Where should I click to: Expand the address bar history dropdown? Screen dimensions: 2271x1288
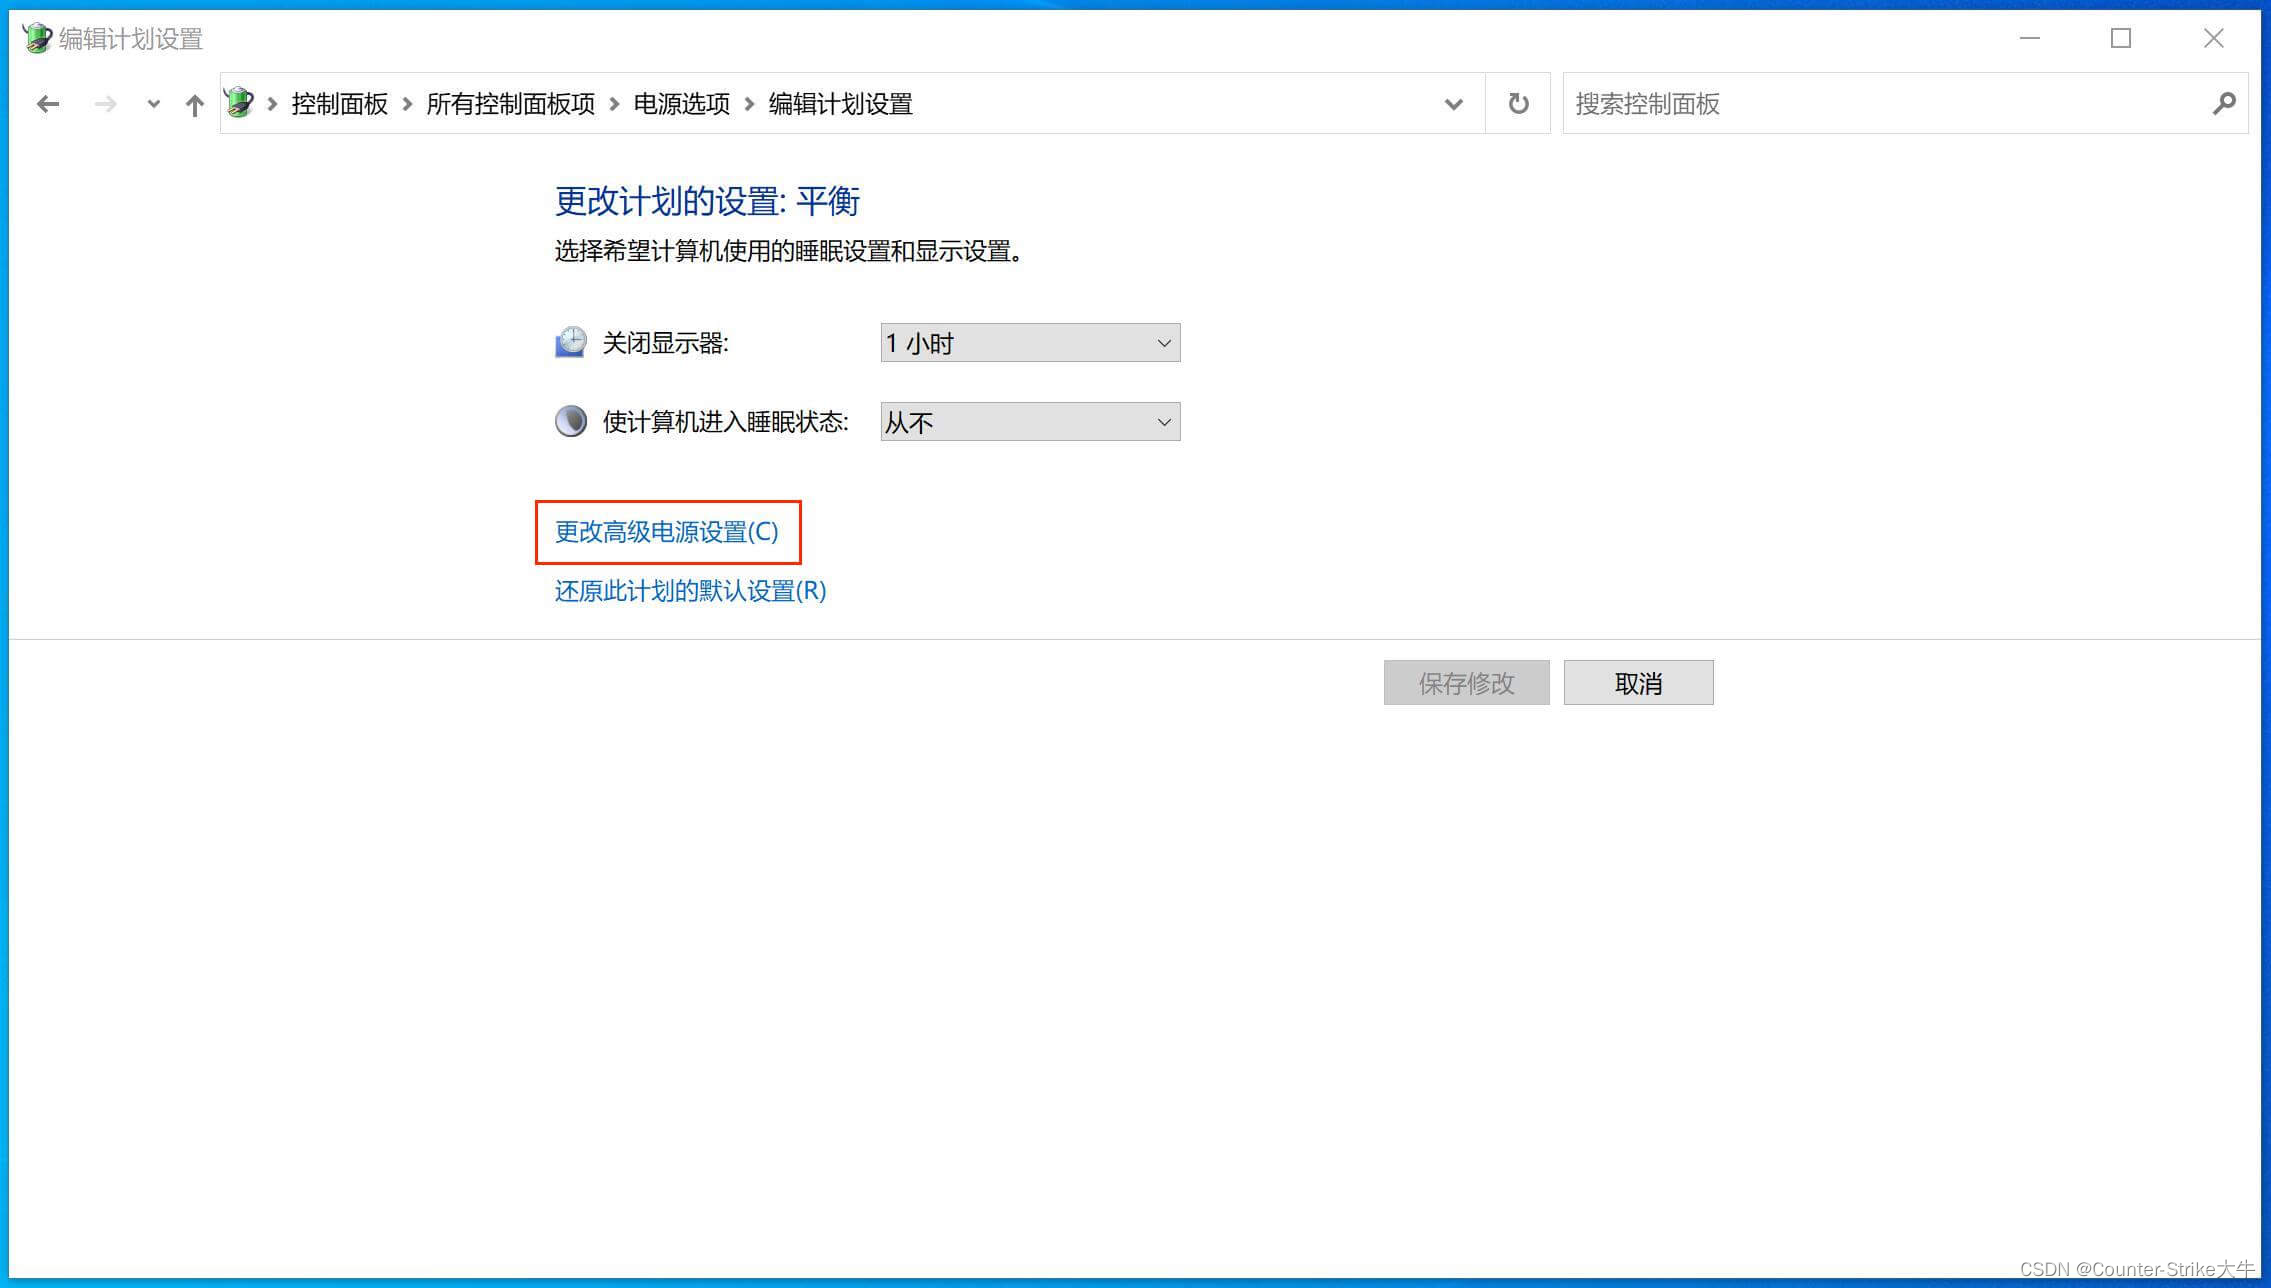point(1453,104)
